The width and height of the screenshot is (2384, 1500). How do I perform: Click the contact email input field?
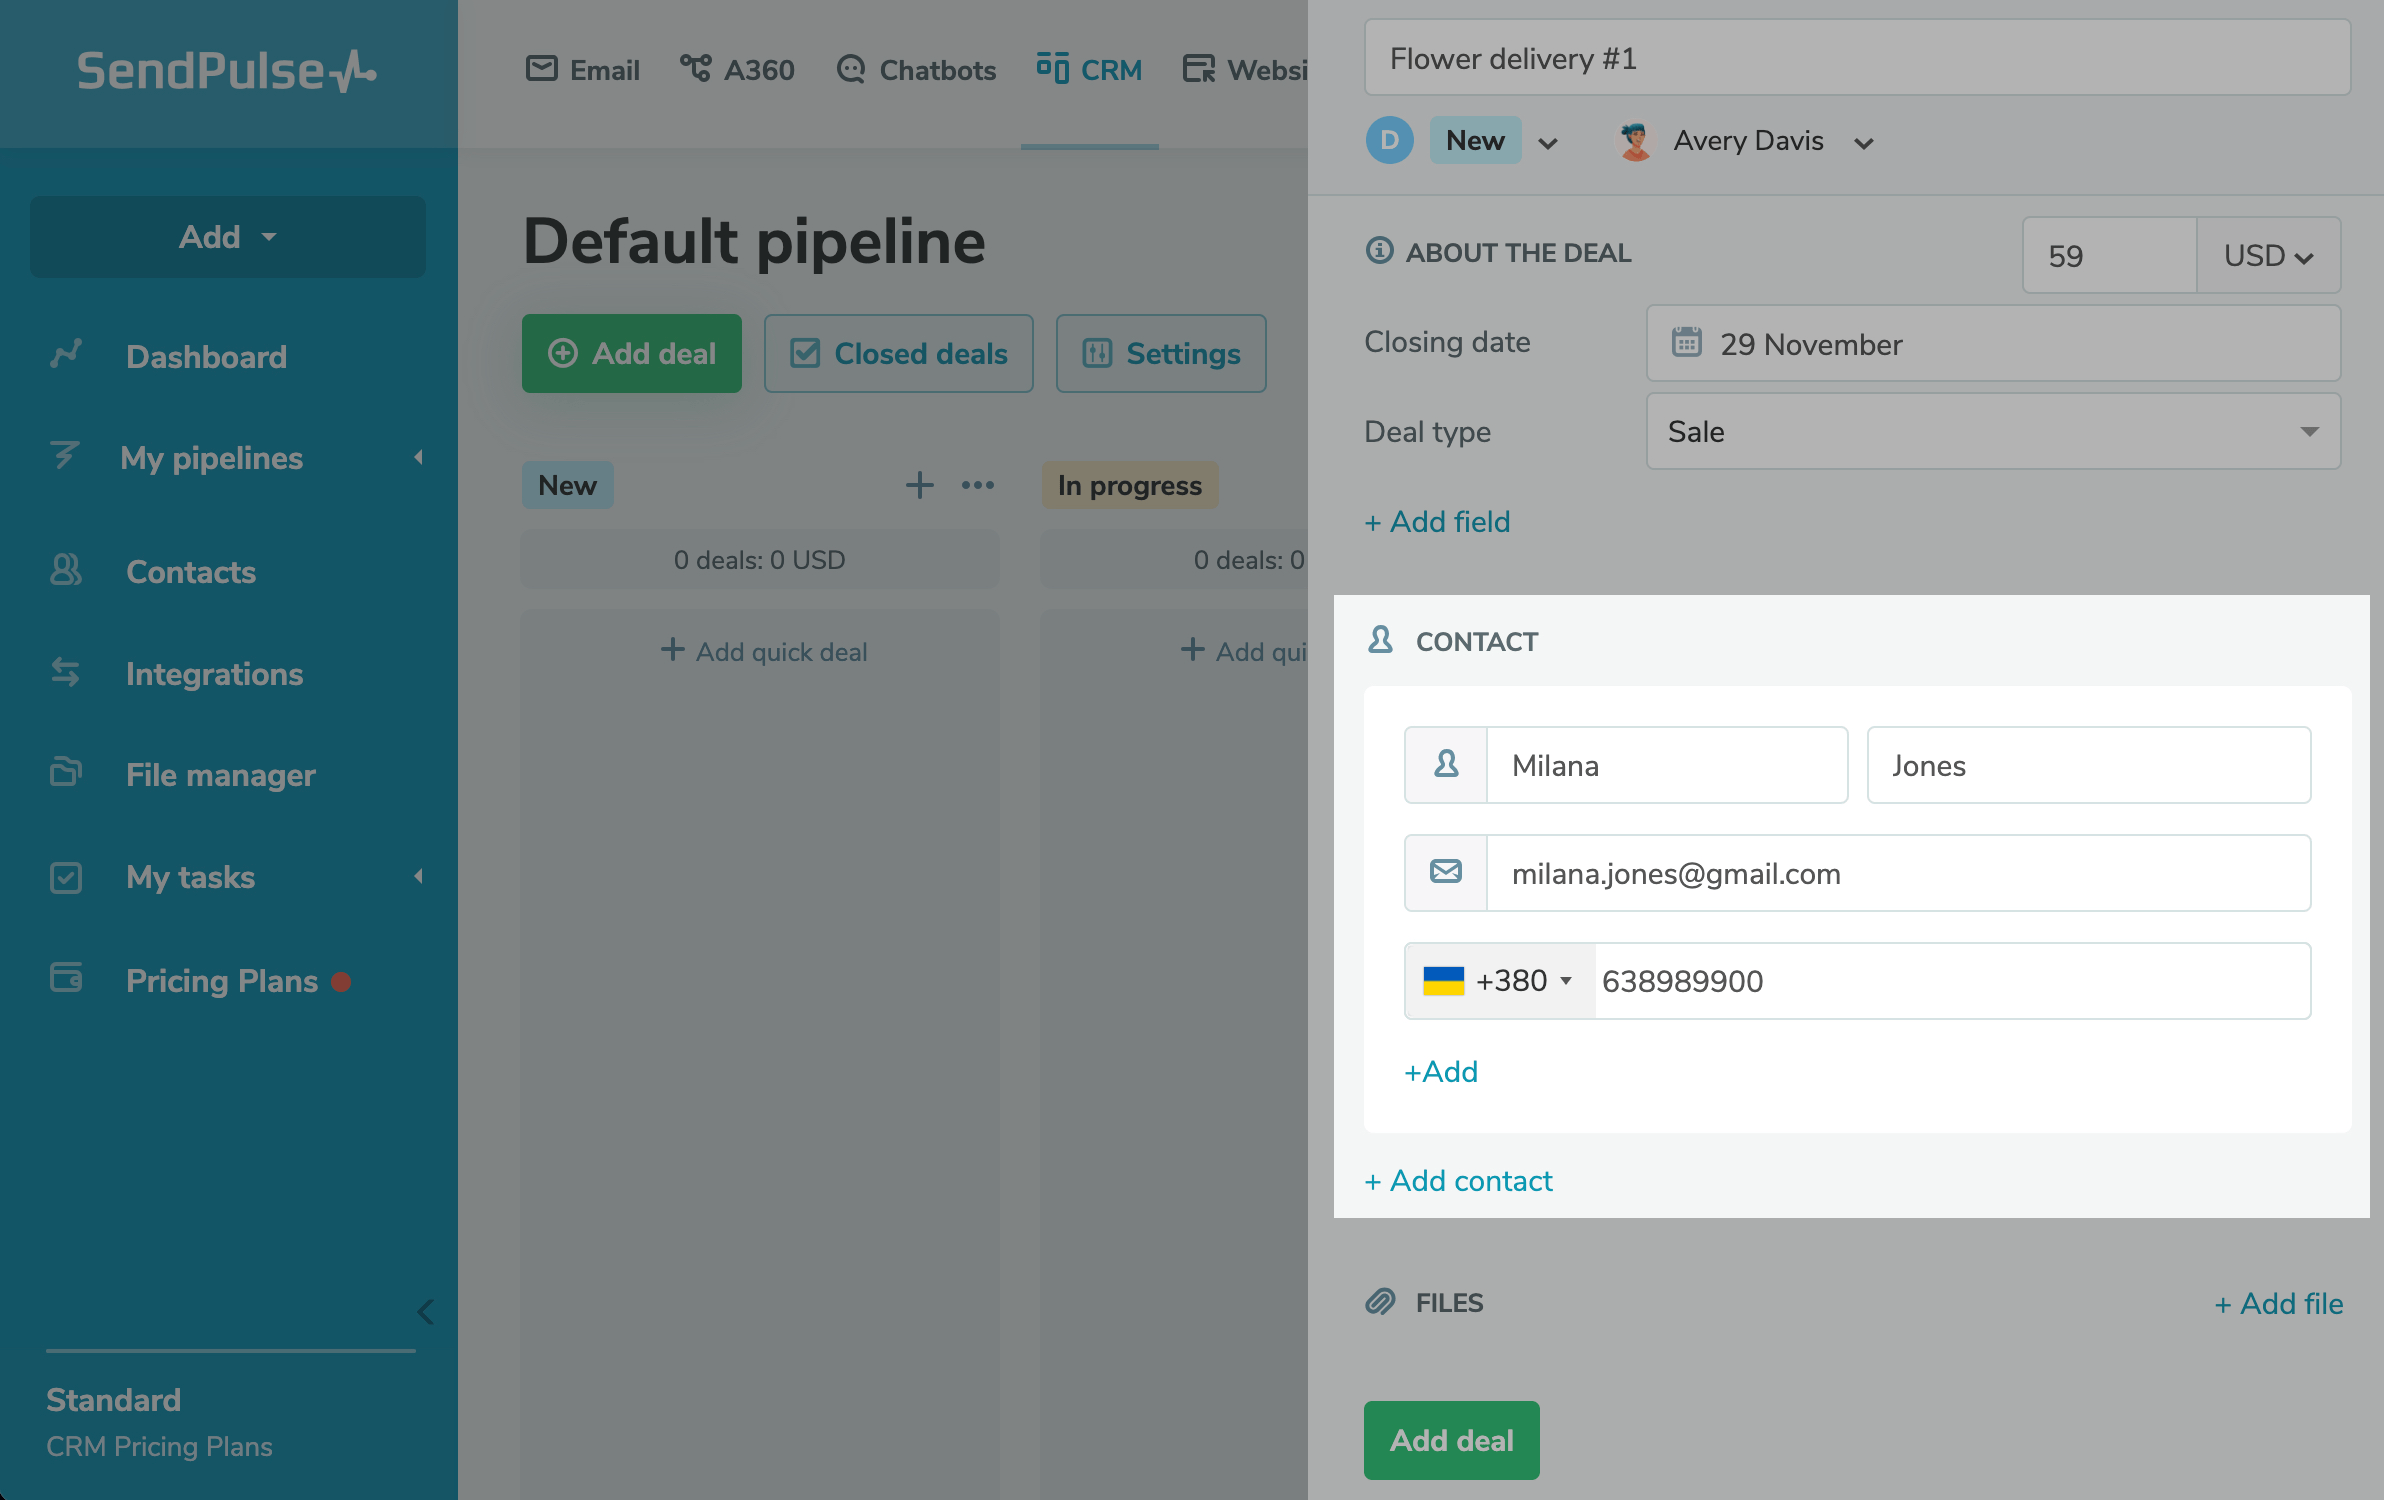(x=1896, y=873)
